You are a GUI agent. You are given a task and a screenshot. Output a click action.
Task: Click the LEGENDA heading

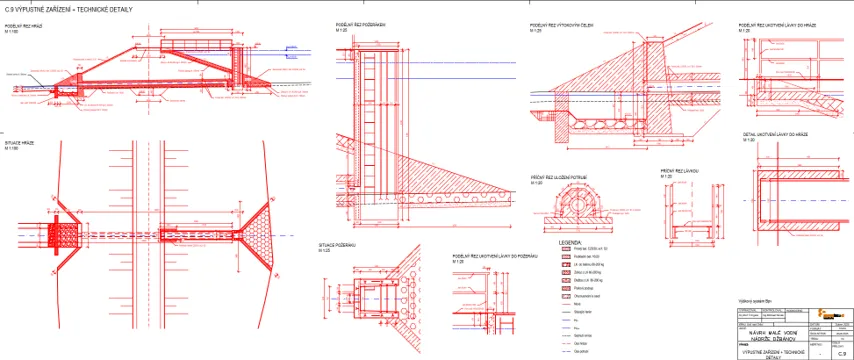click(x=570, y=242)
